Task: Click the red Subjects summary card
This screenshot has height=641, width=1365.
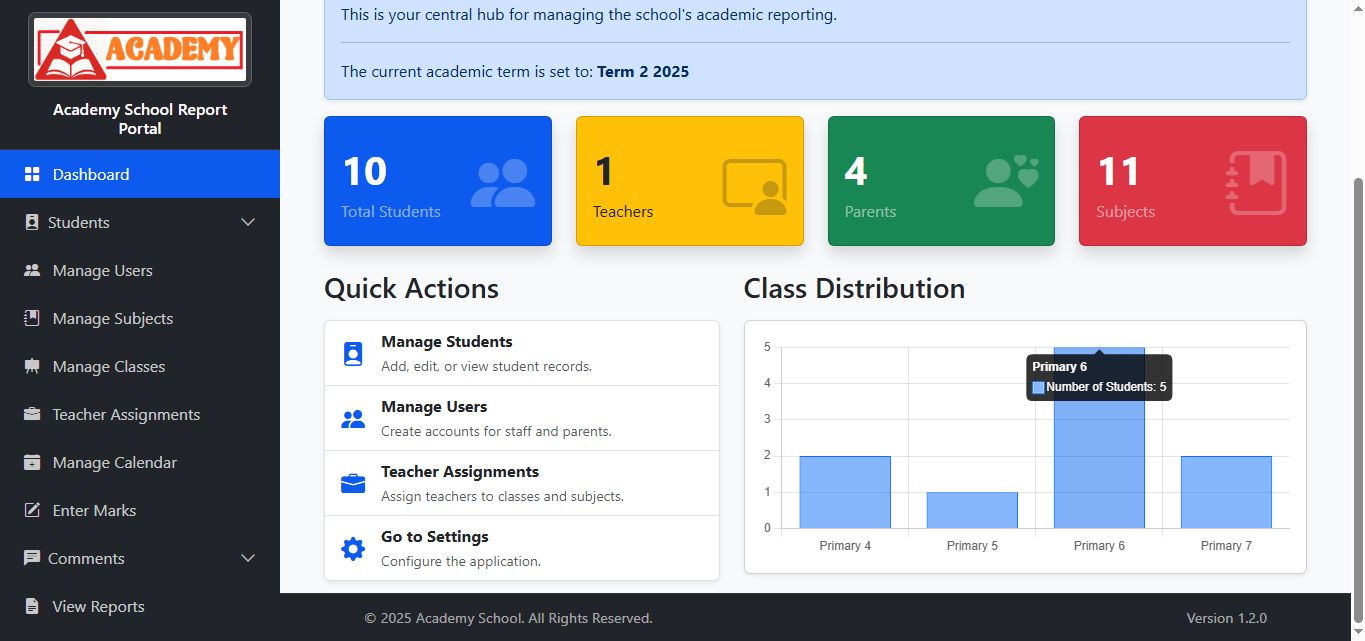Action: (1192, 181)
